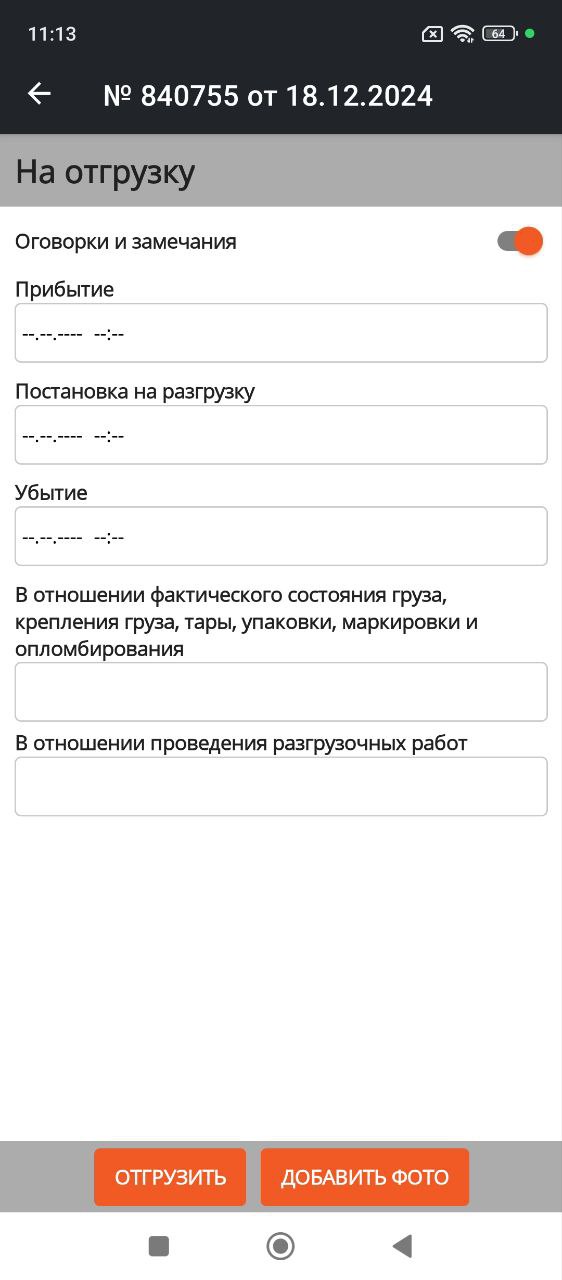Tap the battery indicator icon
This screenshot has width=562, height=1280.
click(499, 34)
